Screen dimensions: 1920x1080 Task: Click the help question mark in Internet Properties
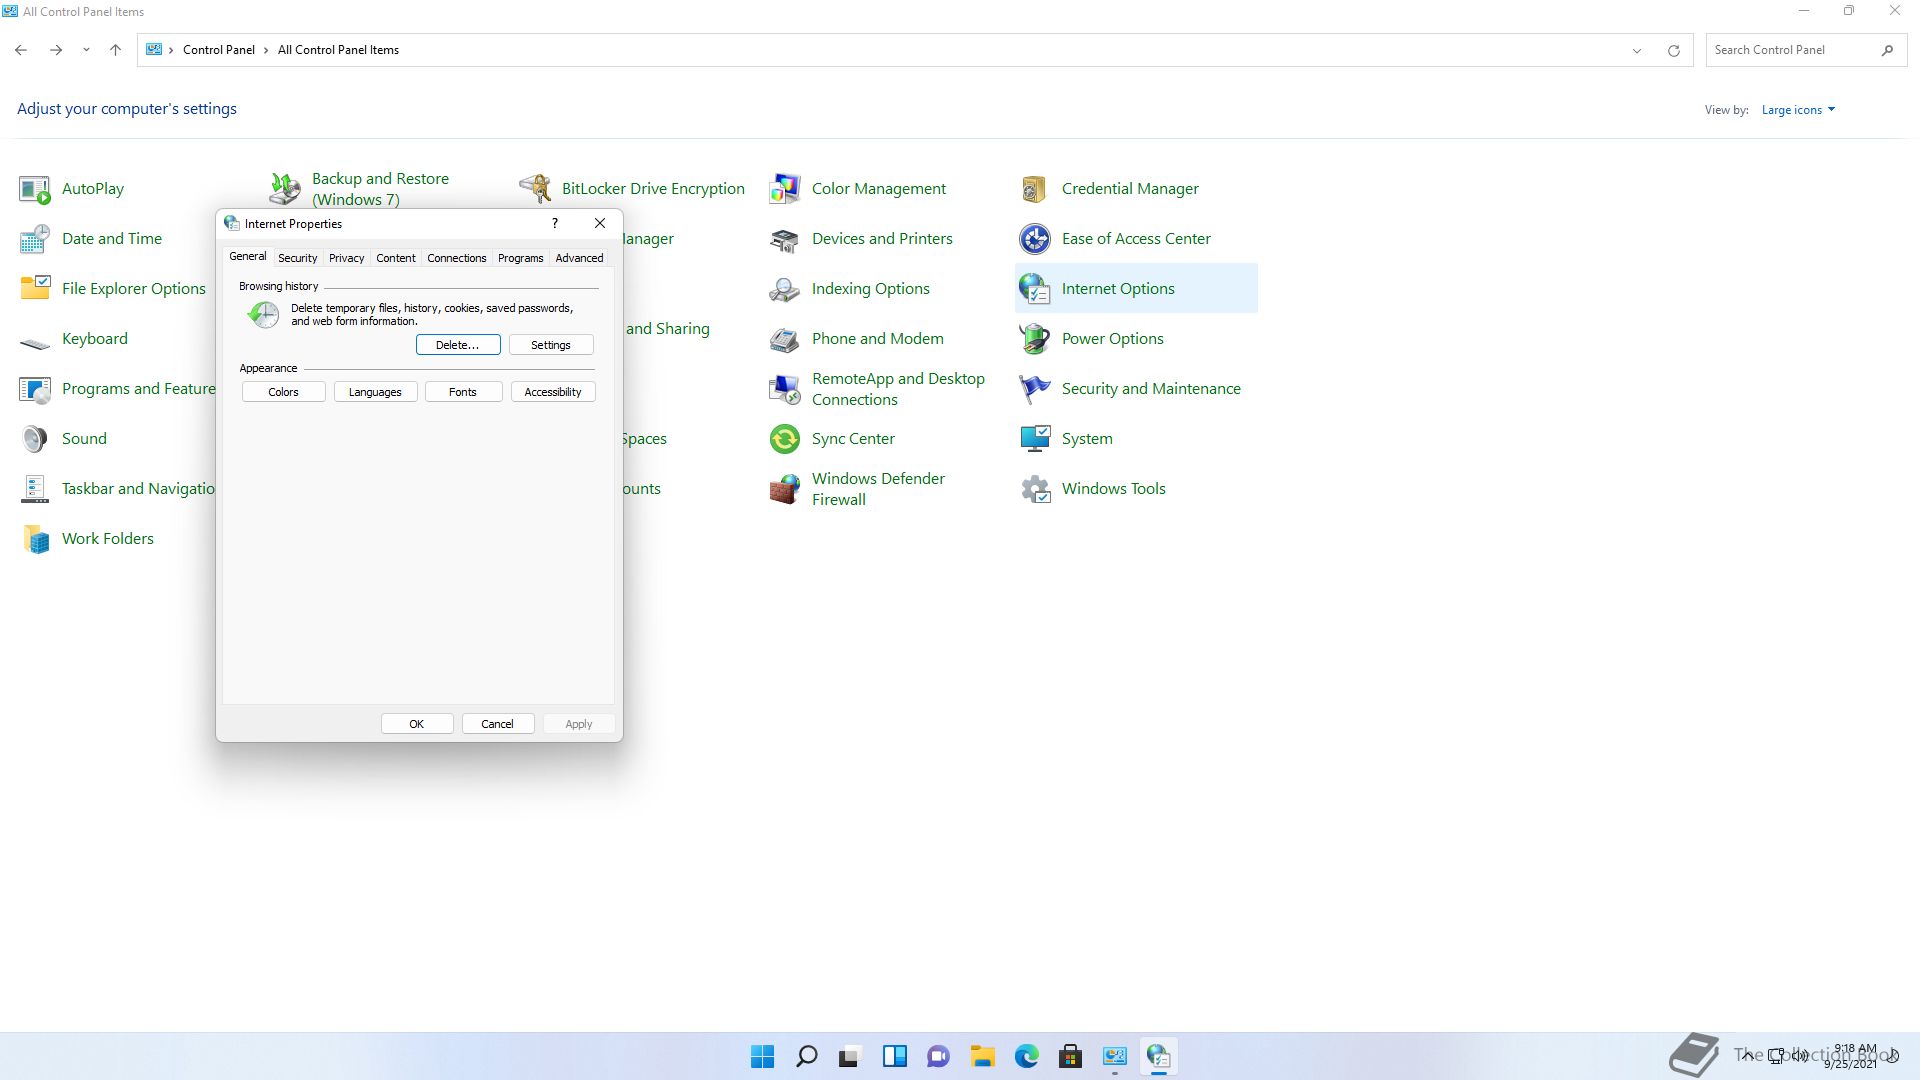click(x=555, y=223)
